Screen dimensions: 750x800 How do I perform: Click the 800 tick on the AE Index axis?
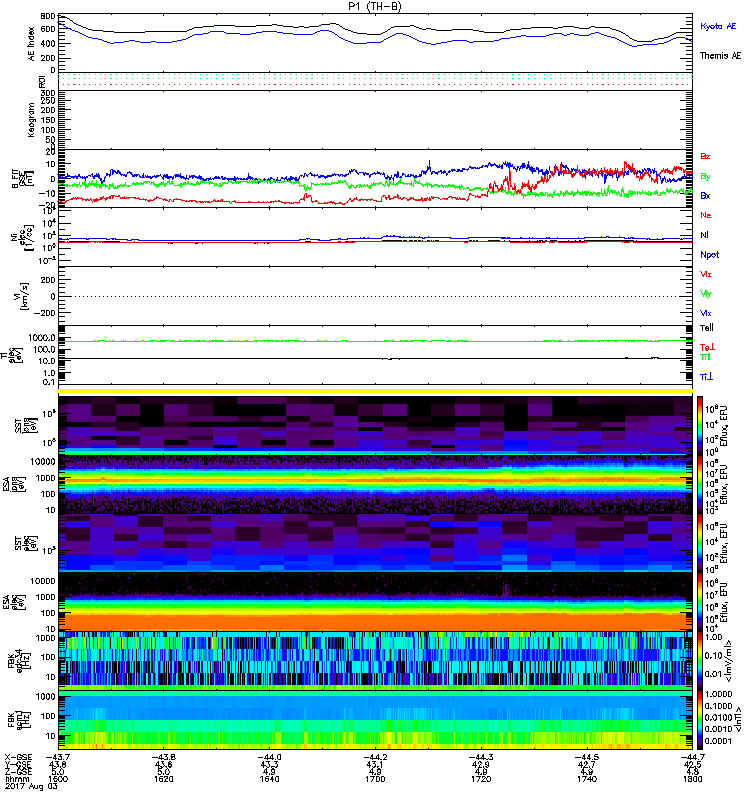[47, 16]
